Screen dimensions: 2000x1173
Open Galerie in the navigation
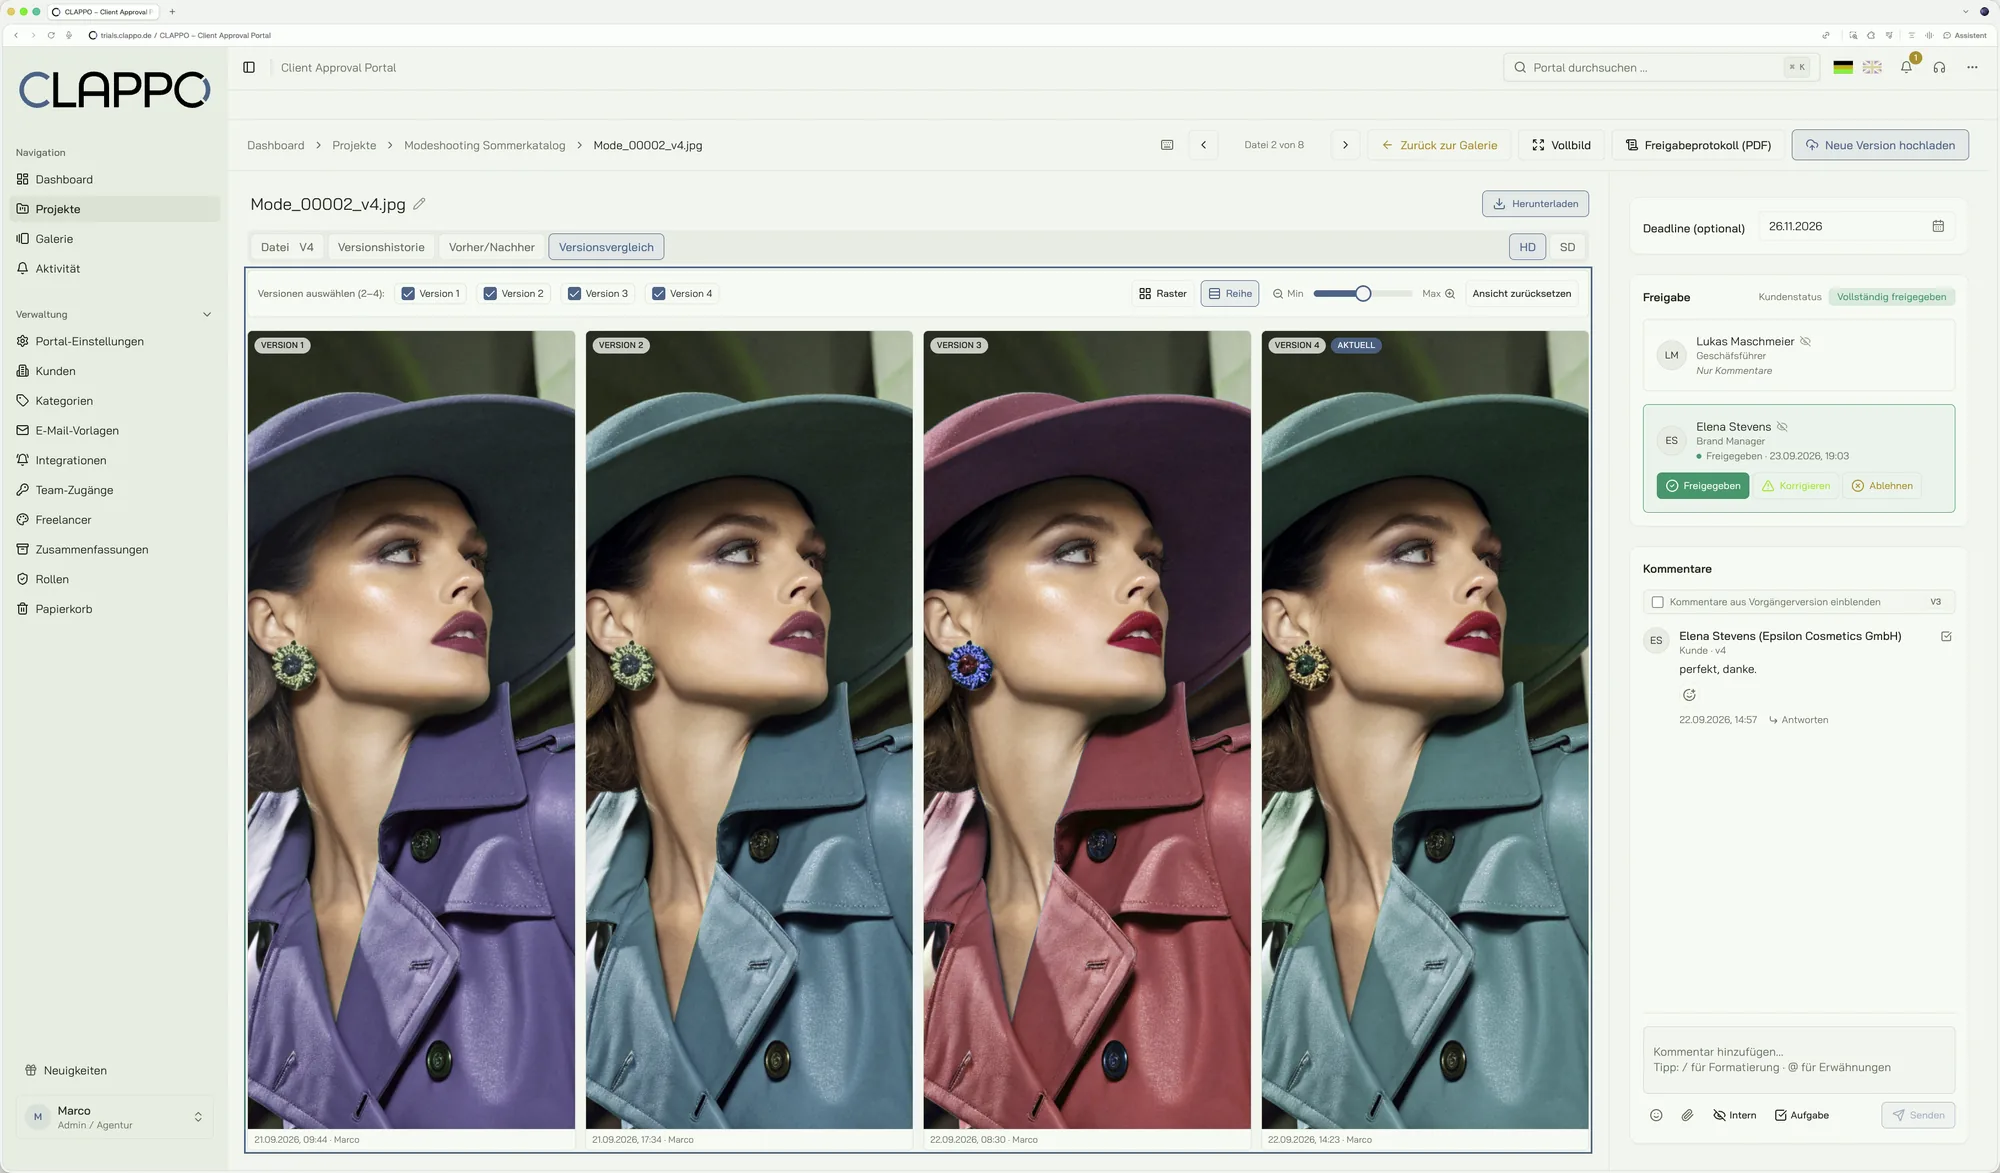click(115, 239)
